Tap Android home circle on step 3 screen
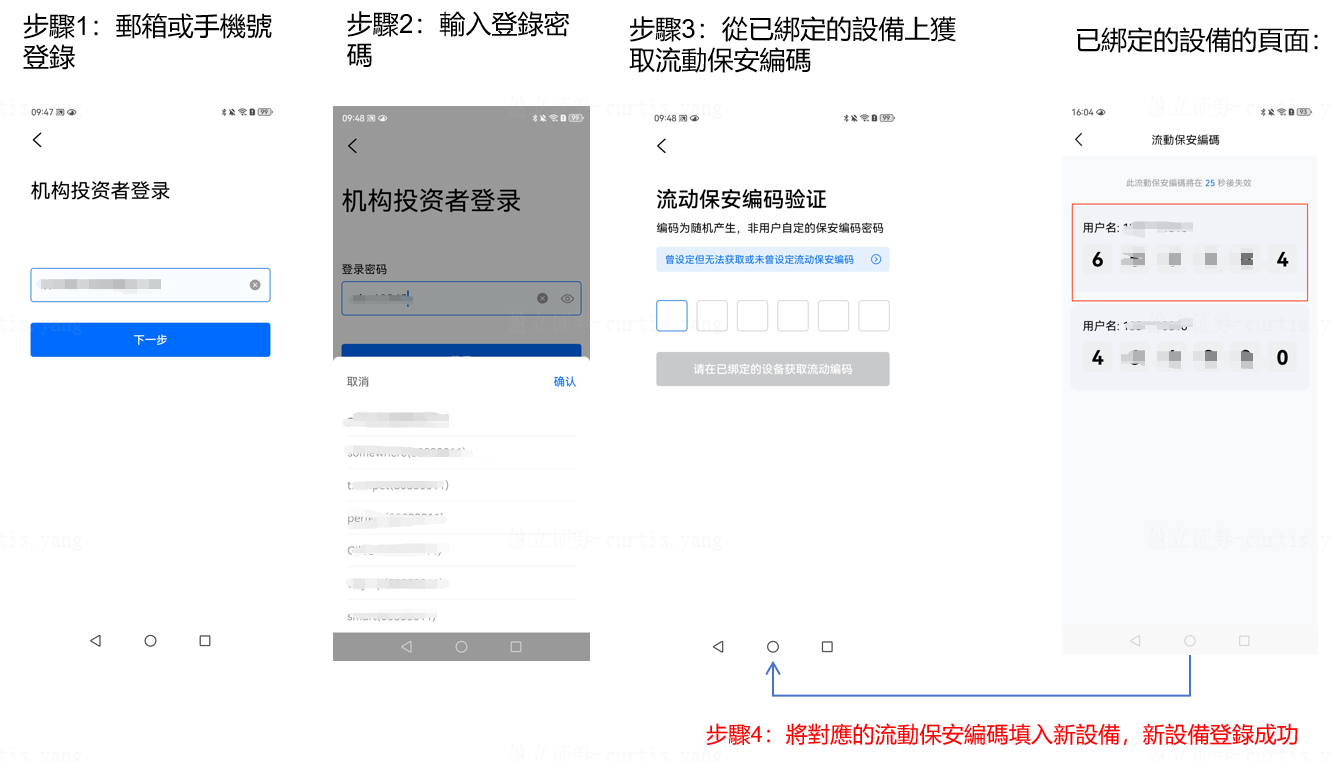The height and width of the screenshot is (761, 1331). (773, 647)
